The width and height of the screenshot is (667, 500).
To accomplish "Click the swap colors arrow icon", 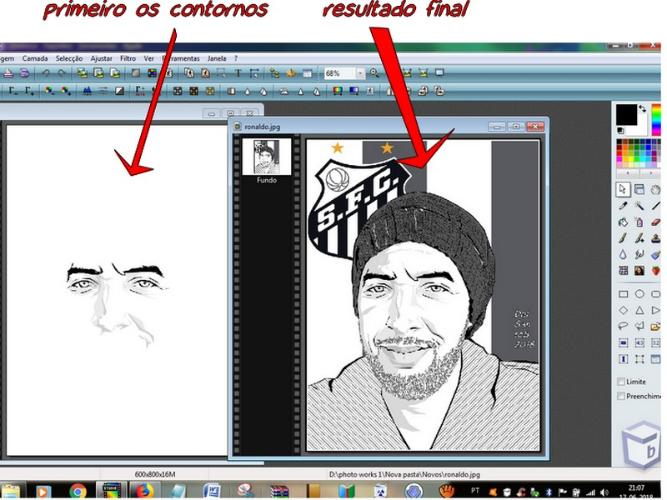I will click(x=642, y=109).
